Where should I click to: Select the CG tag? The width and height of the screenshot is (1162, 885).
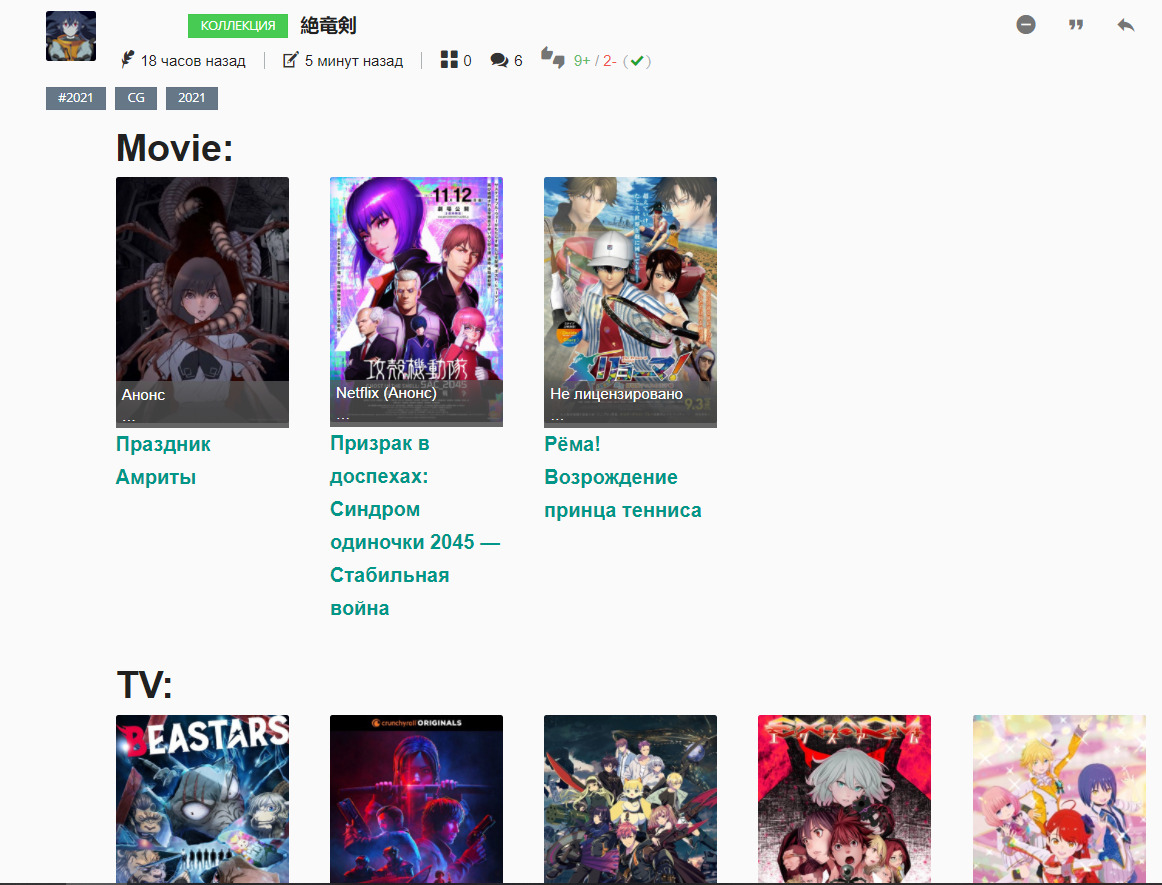[136, 98]
